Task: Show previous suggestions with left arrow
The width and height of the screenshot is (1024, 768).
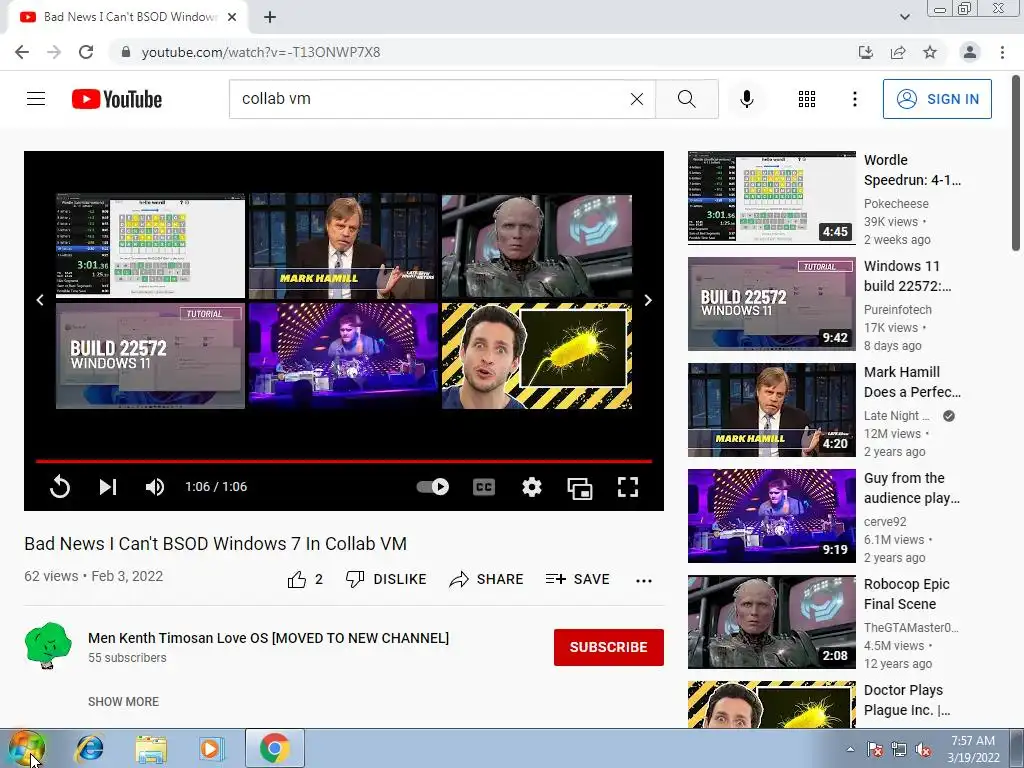Action: (40, 300)
